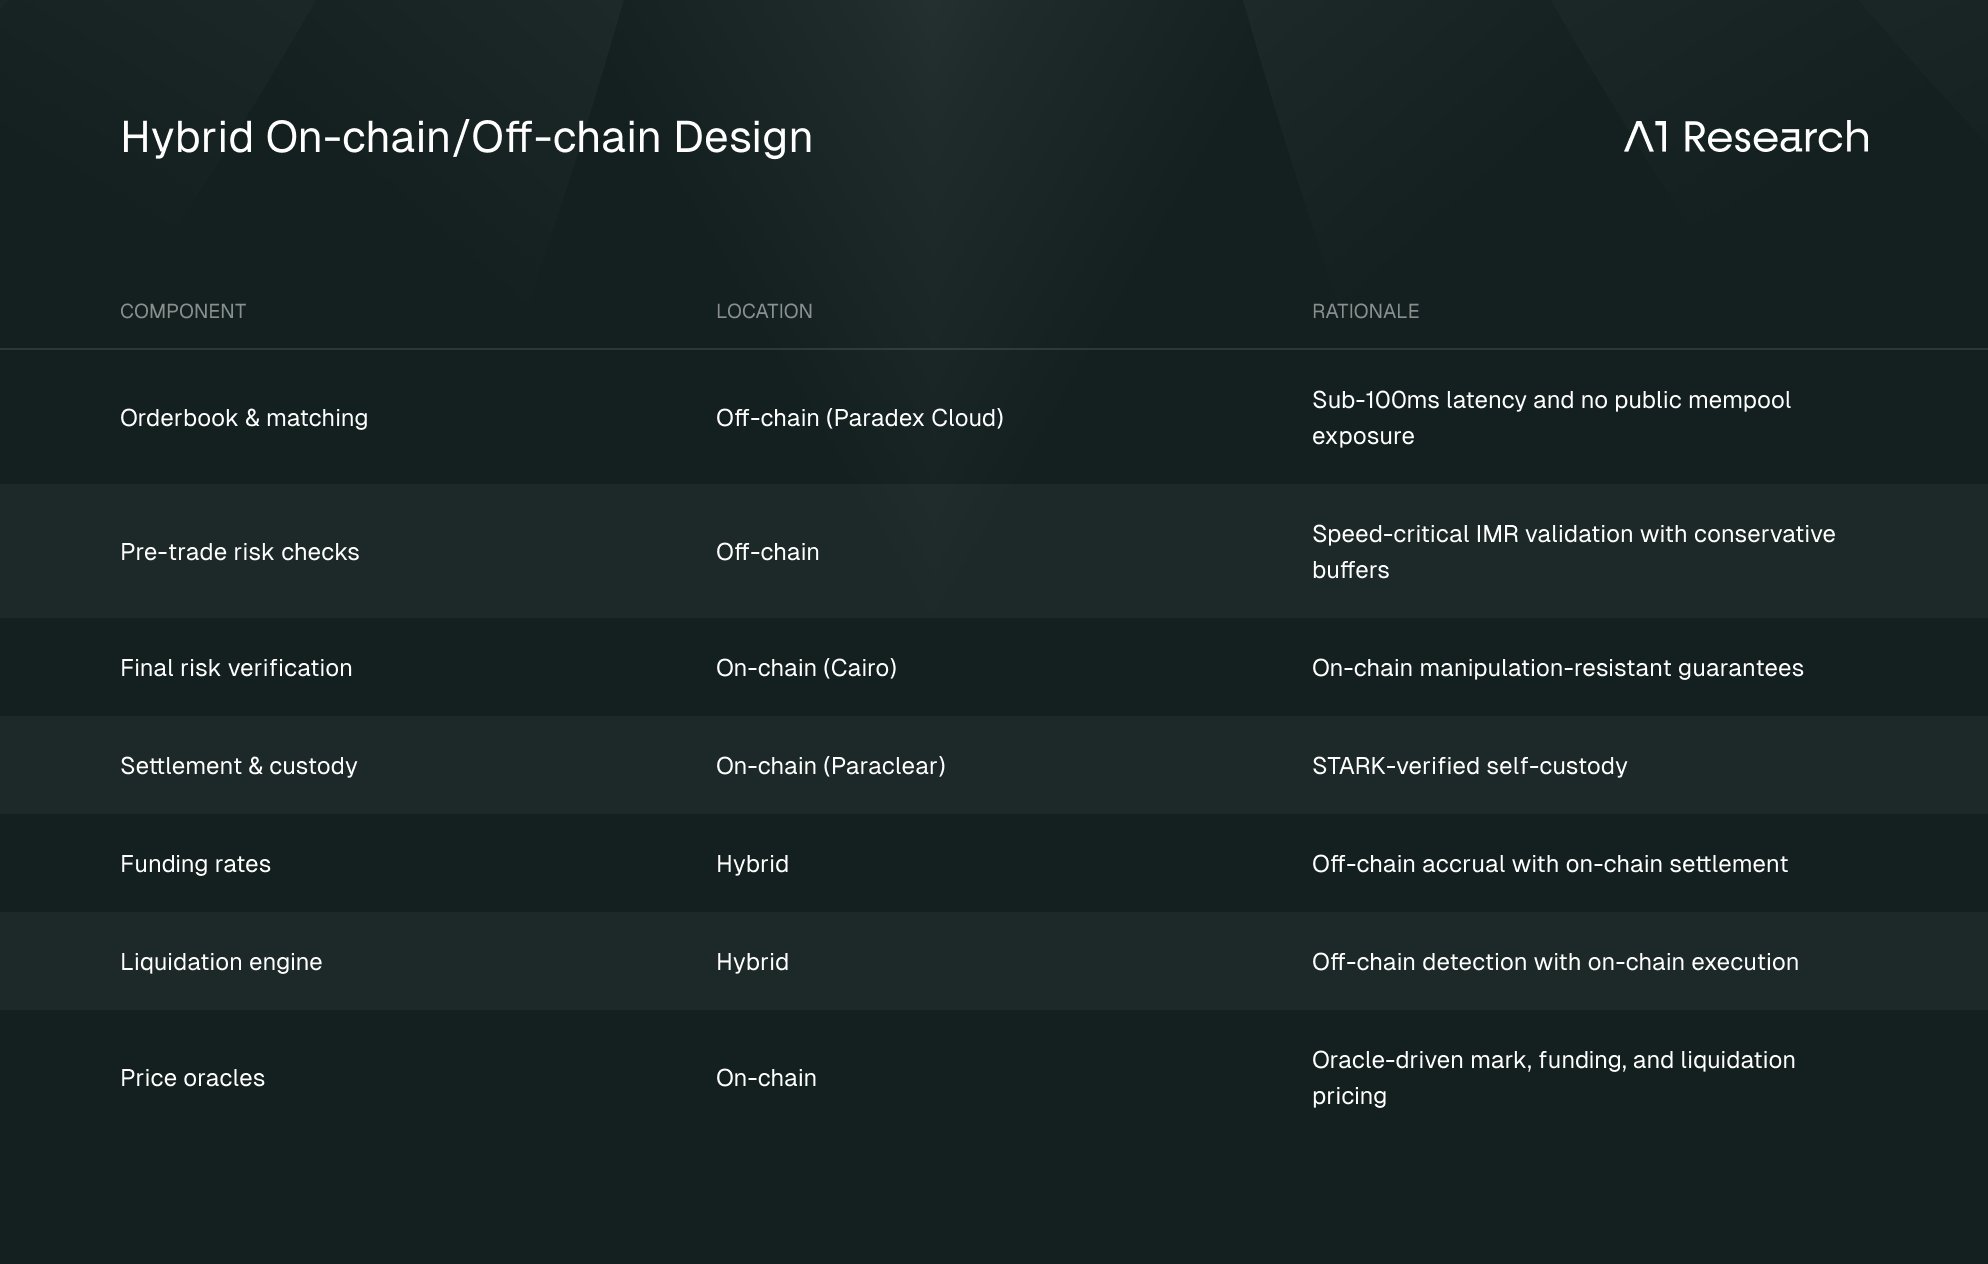Click the STARK-verified self-custody text
This screenshot has width=1988, height=1264.
(1469, 766)
